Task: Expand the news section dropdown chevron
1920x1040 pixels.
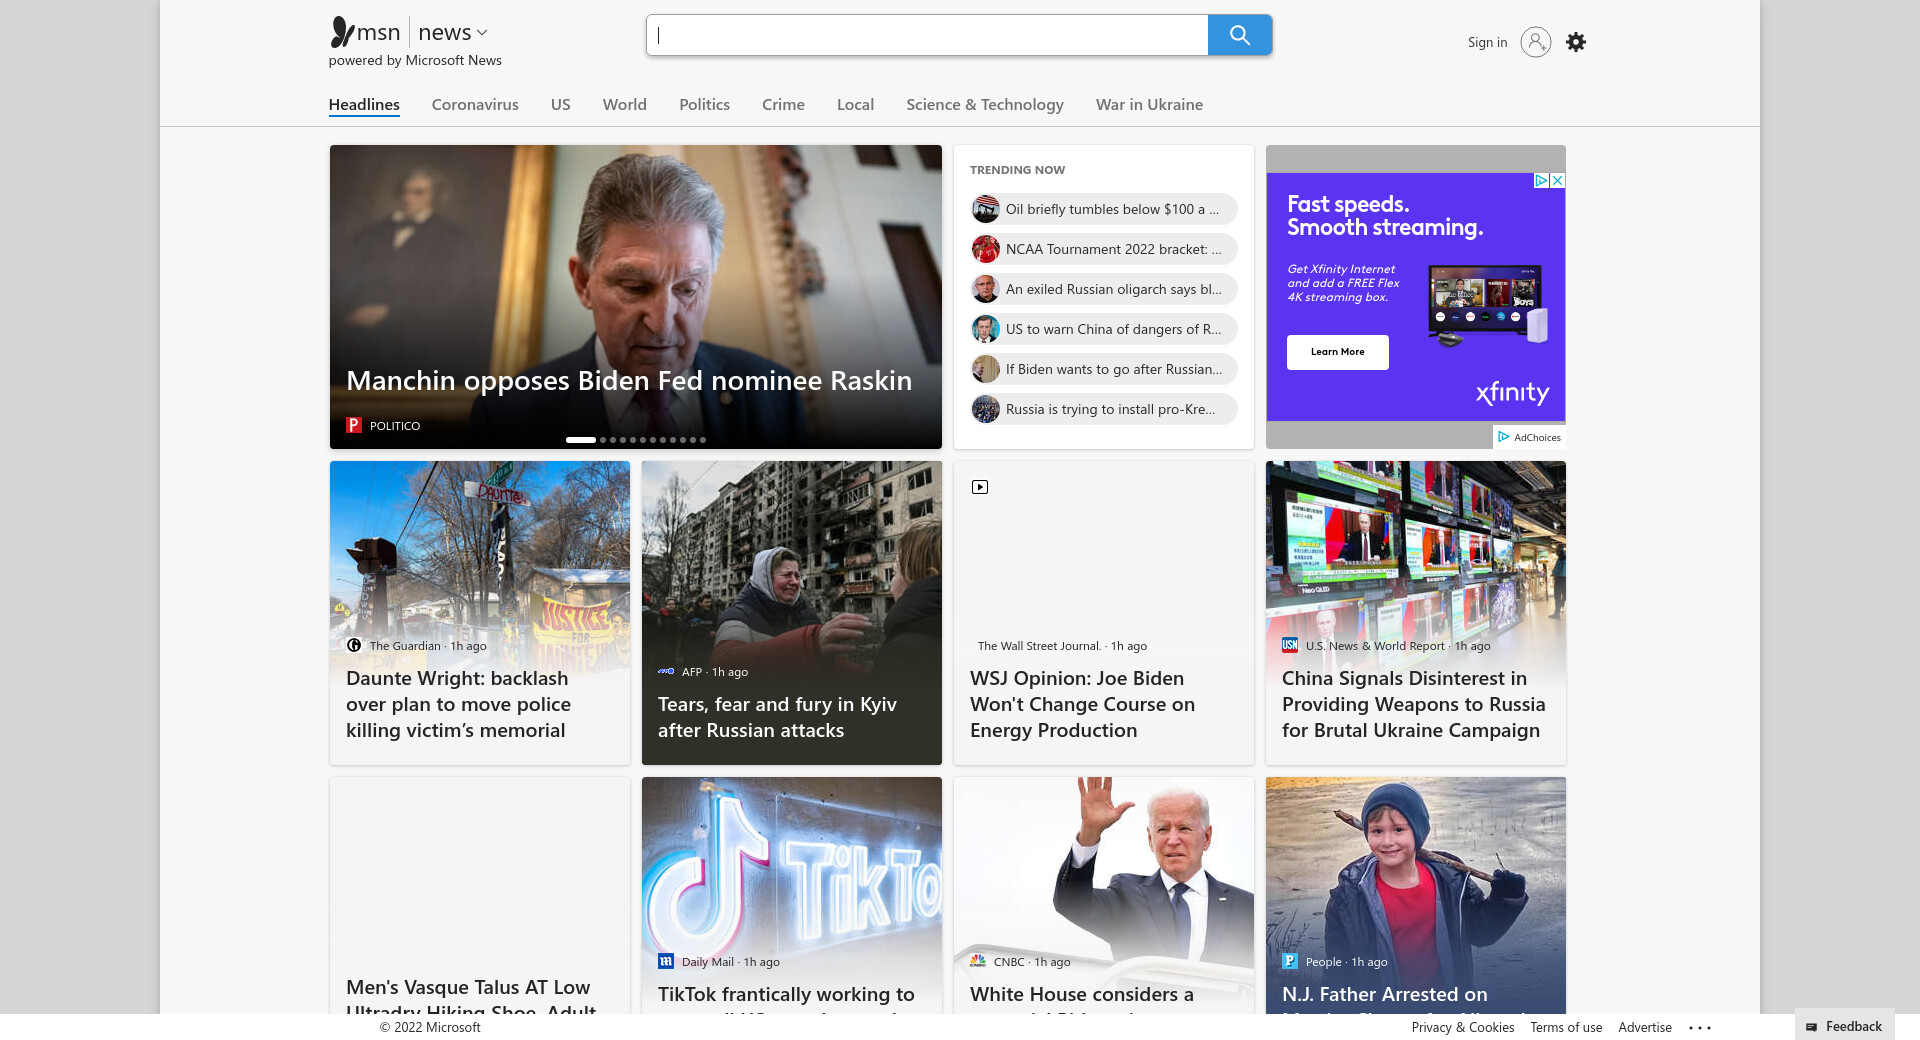Action: [482, 33]
